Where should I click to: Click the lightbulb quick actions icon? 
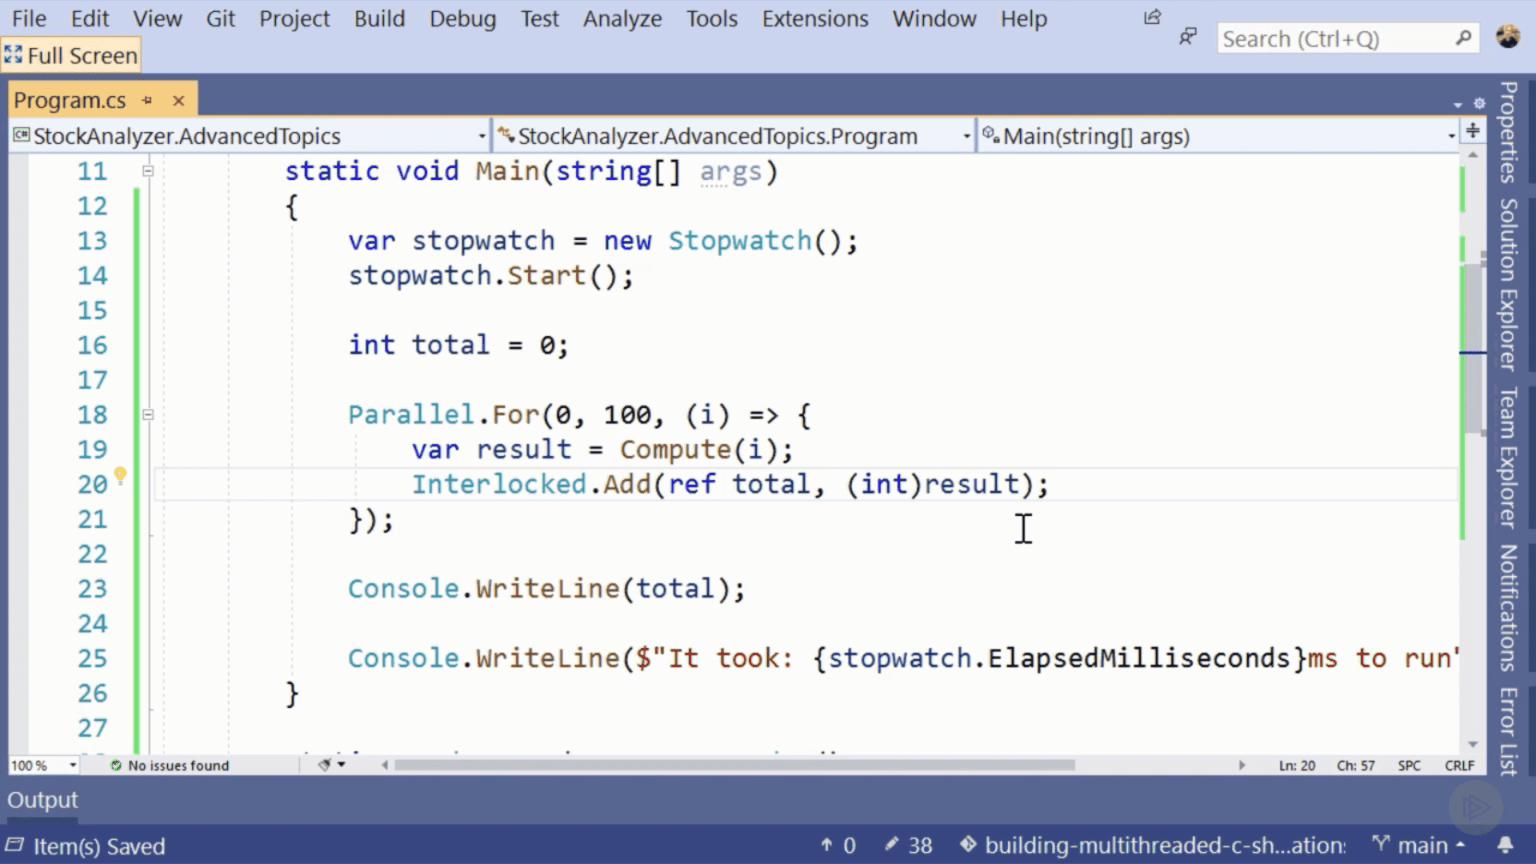click(120, 476)
